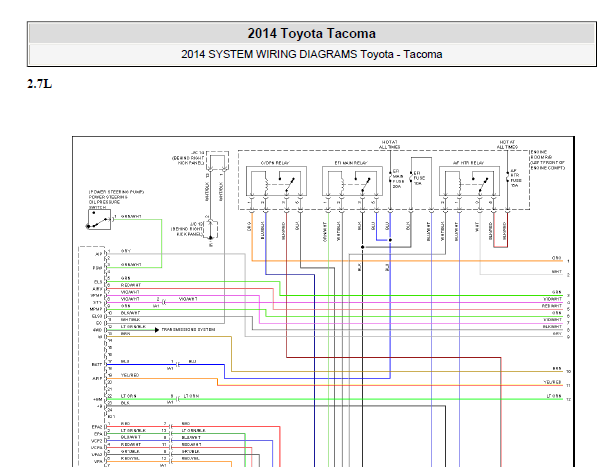Click 'HOT AT ALL TIMES' above A/F HTR fuse
This screenshot has width=608, height=467.
pyautogui.click(x=507, y=145)
